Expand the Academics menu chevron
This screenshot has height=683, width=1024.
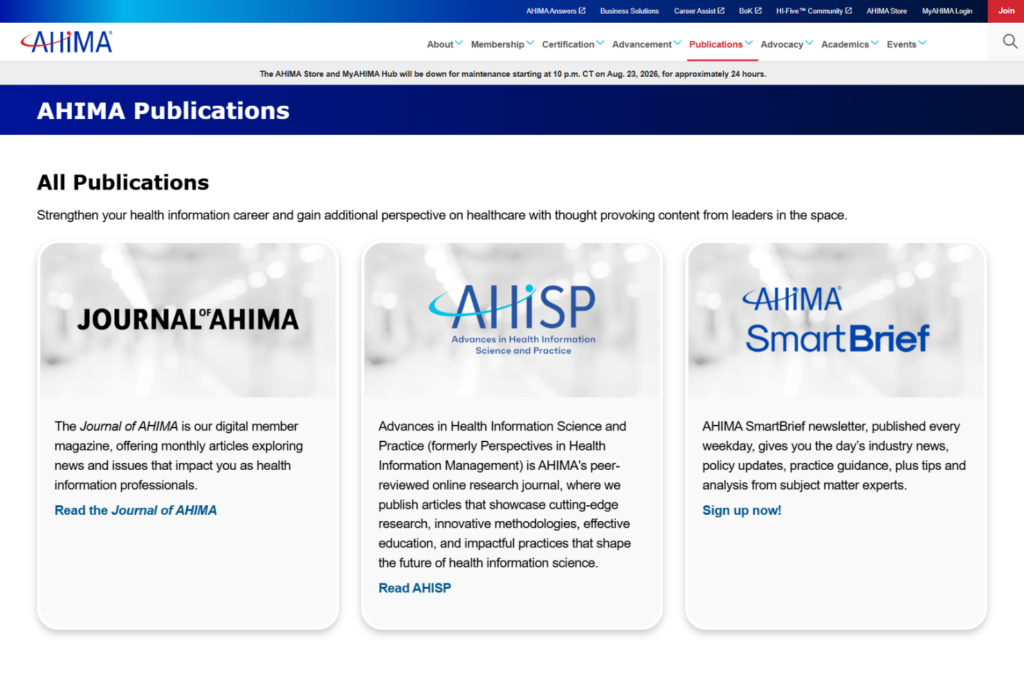(874, 43)
